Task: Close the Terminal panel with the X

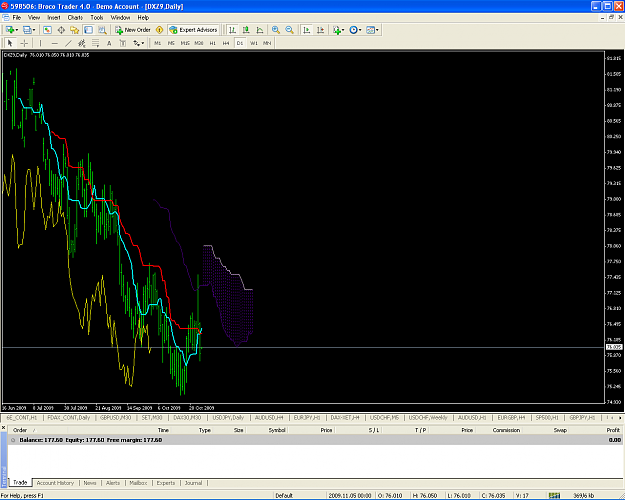Action: [x=4, y=428]
